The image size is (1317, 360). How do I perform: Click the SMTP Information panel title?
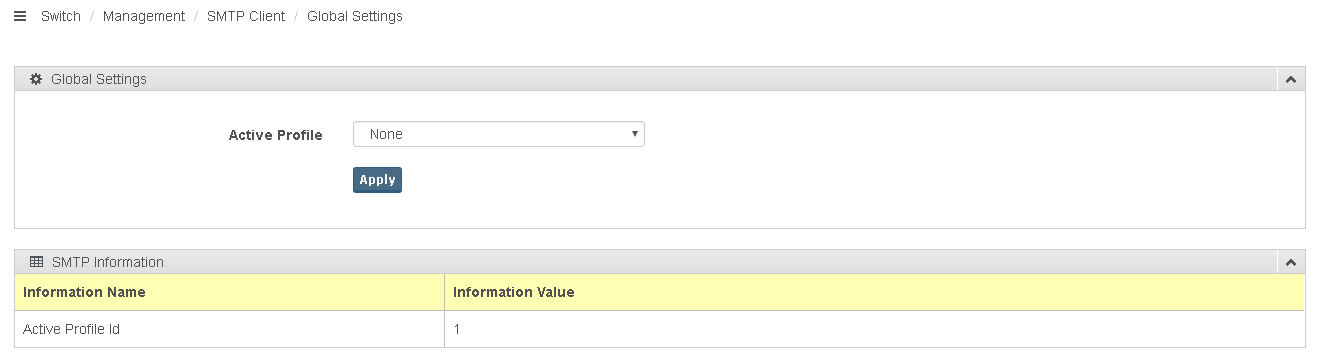tap(107, 262)
